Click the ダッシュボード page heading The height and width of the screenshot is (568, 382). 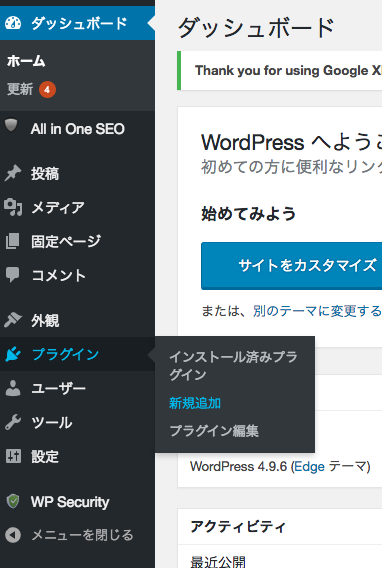256,28
